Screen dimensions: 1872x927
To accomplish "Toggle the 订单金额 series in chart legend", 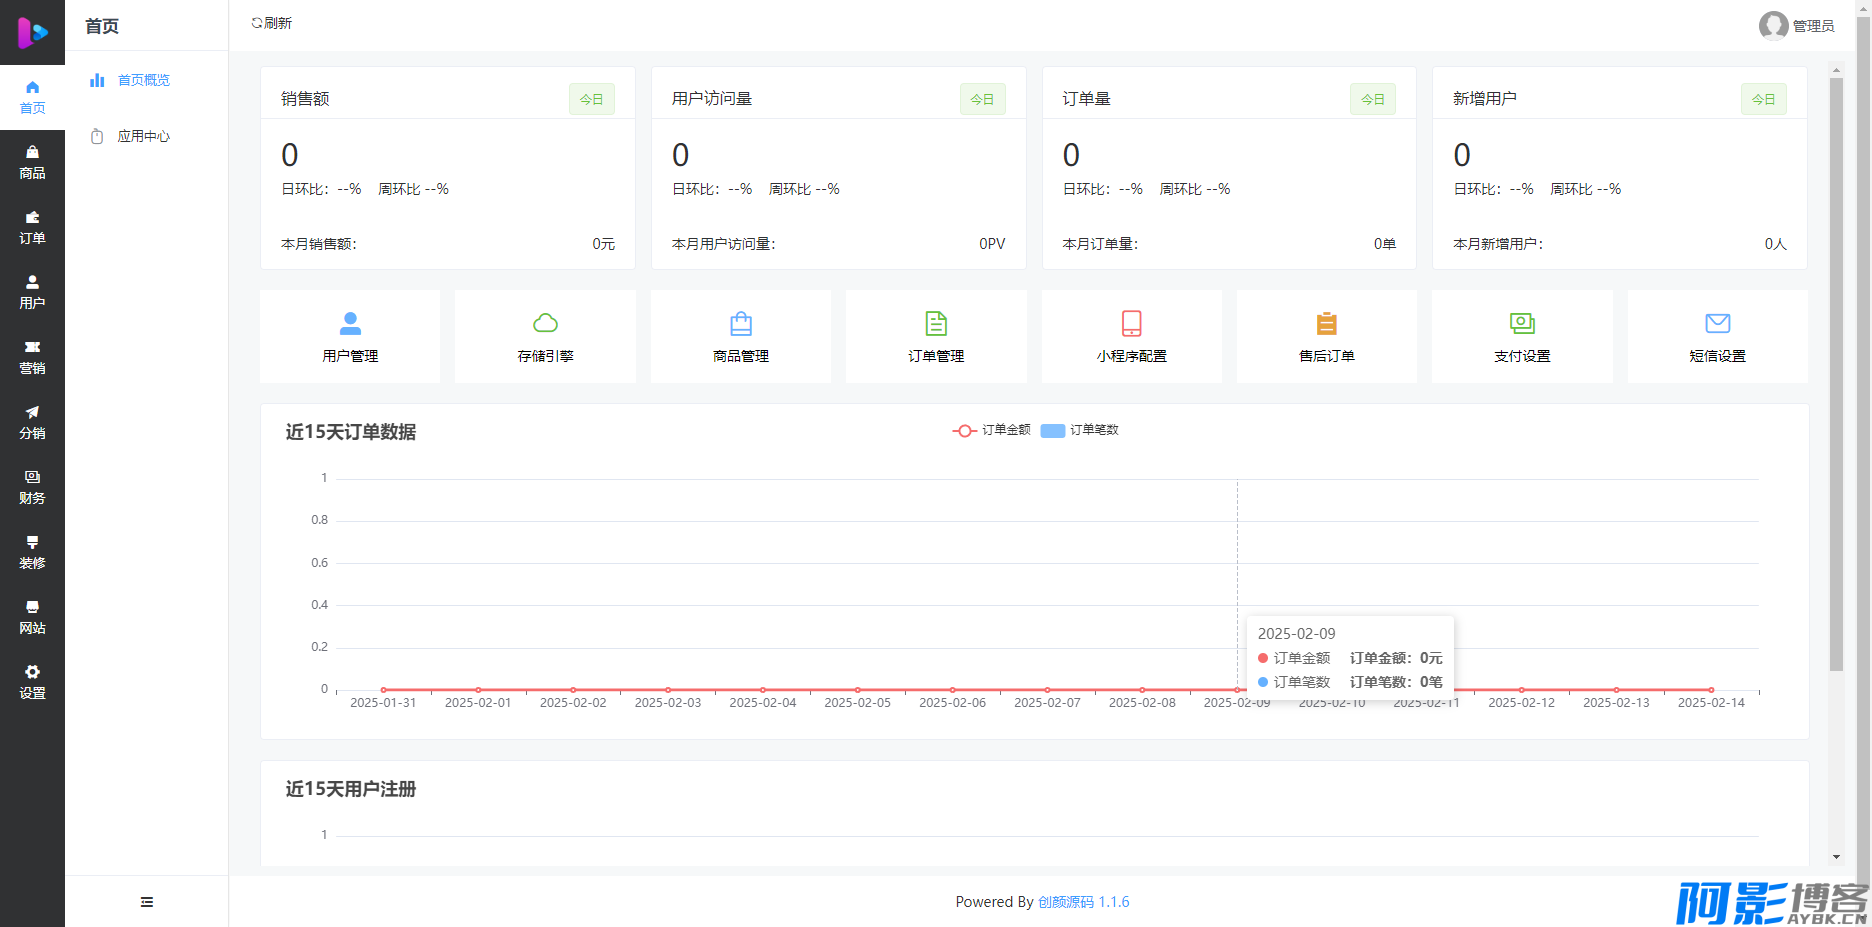I will (x=992, y=430).
